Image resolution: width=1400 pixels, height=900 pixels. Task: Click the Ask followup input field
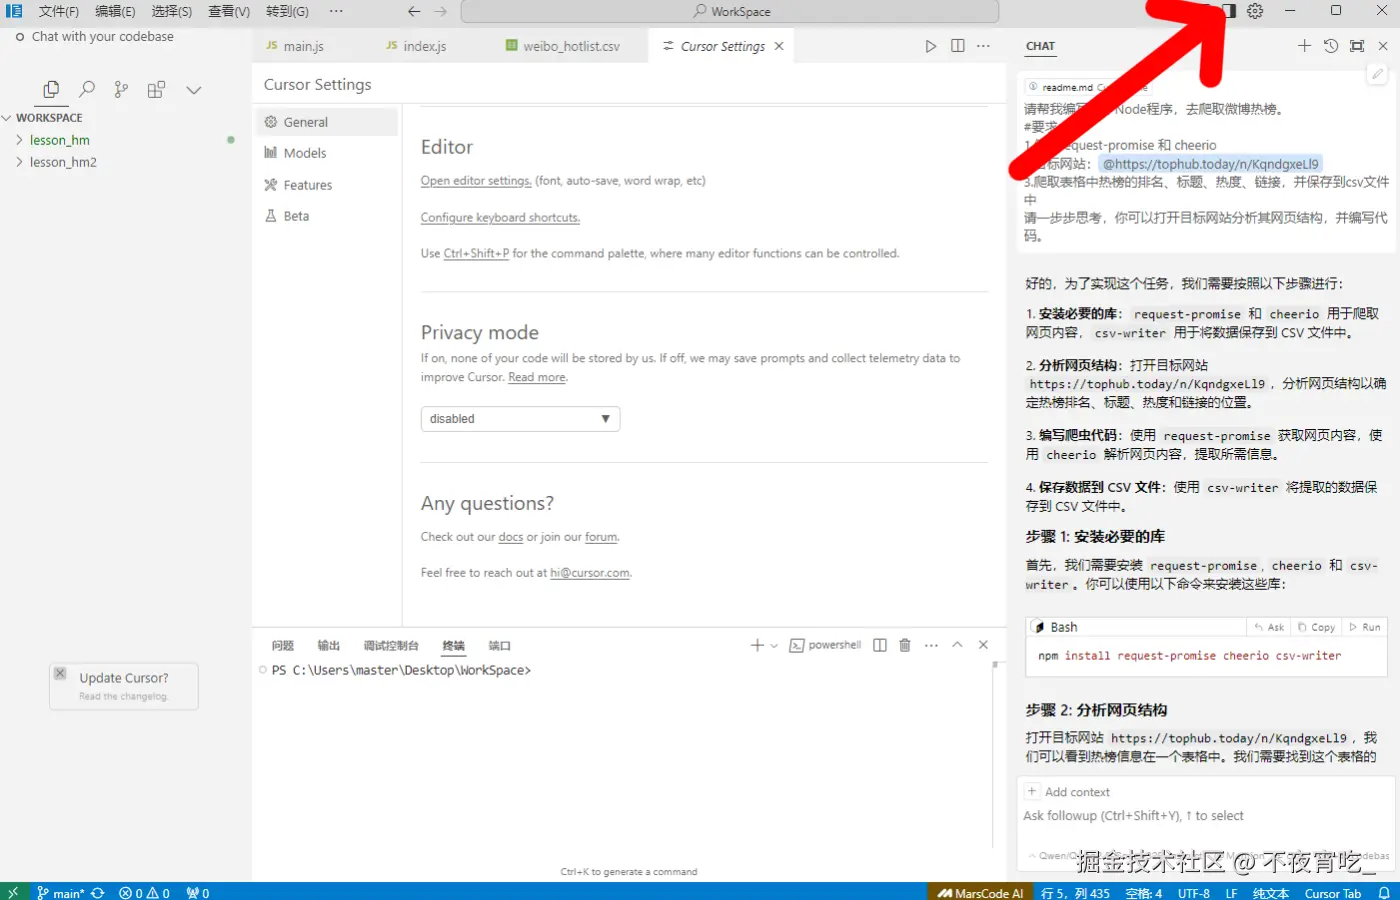point(1205,816)
